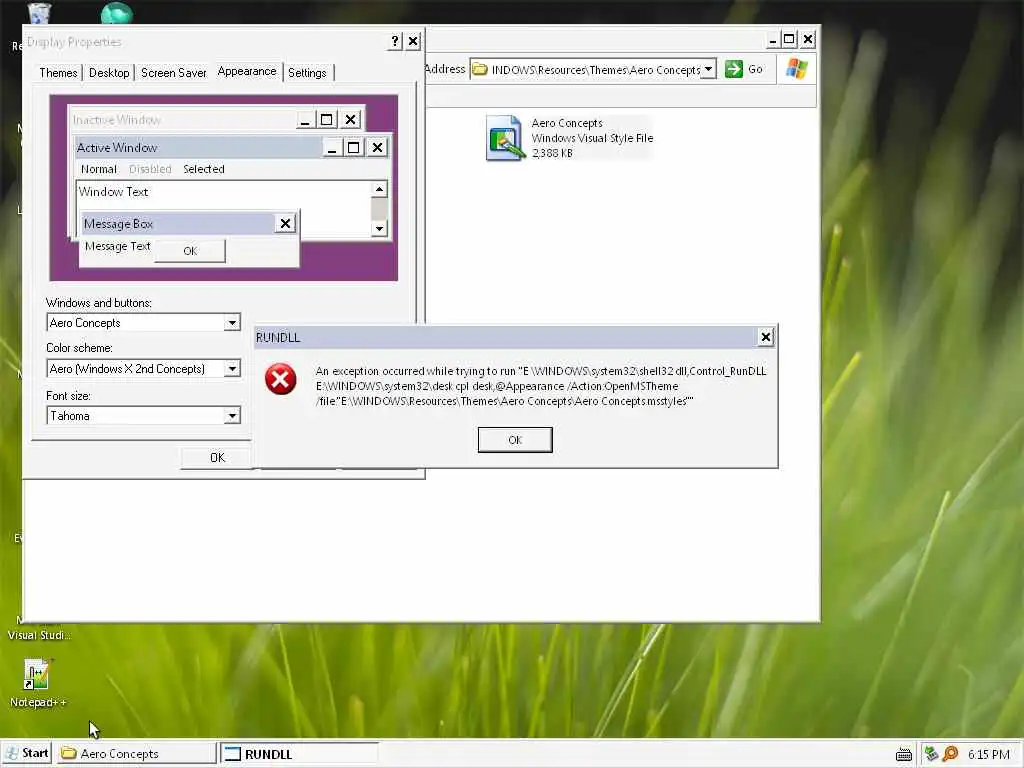This screenshot has height=768, width=1024.
Task: Switch to the Desktop tab
Action: pyautogui.click(x=109, y=72)
